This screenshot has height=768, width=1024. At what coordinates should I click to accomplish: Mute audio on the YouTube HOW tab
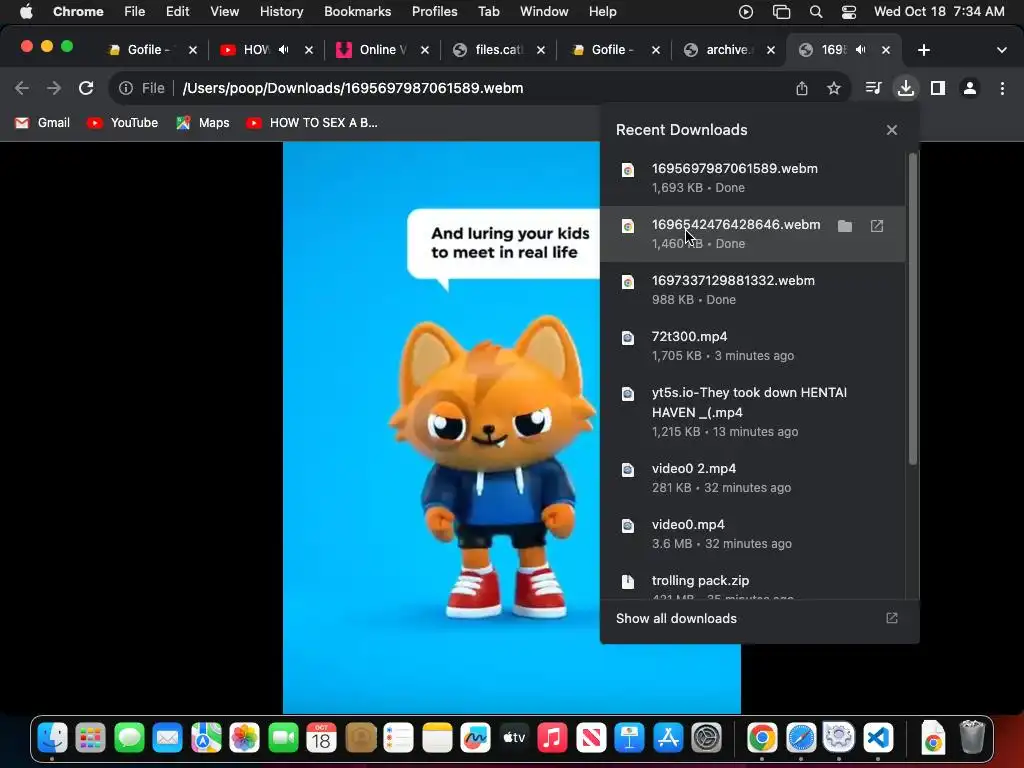(x=283, y=50)
